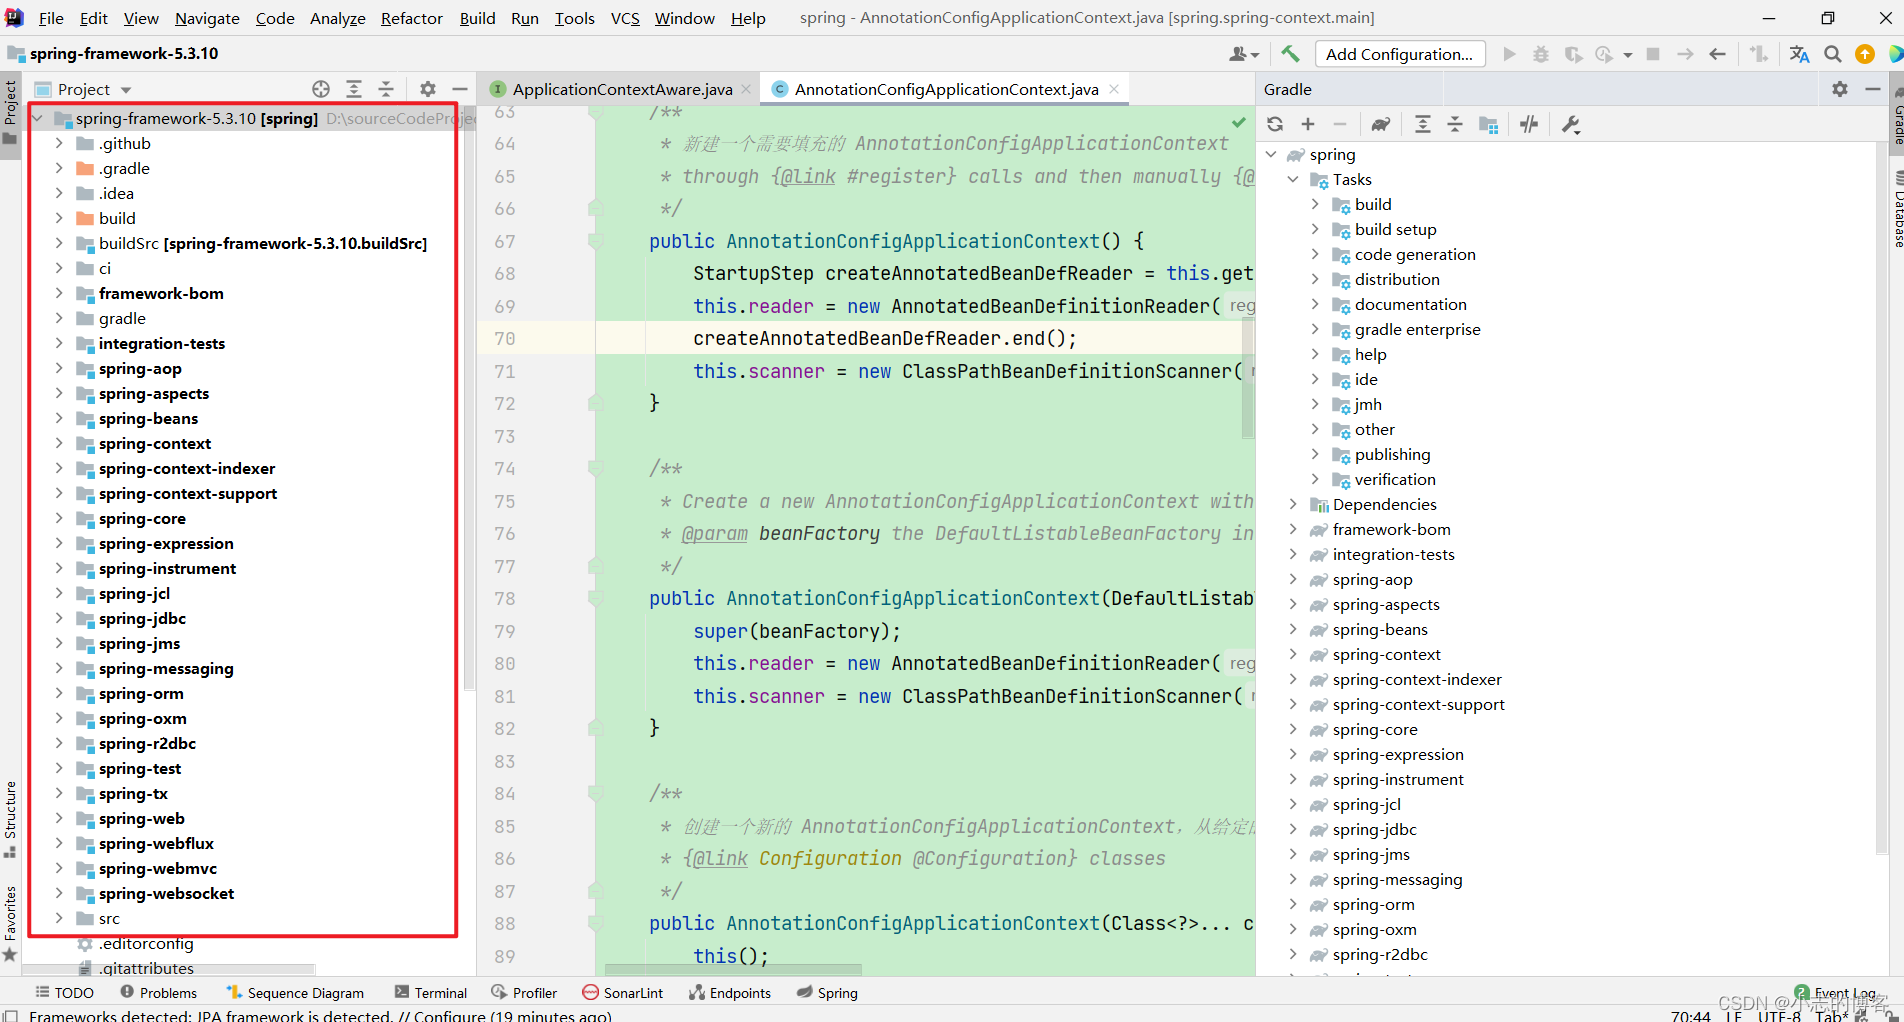1904x1022 pixels.
Task: Switch to ApplicationContextAware.java tab
Action: (622, 89)
